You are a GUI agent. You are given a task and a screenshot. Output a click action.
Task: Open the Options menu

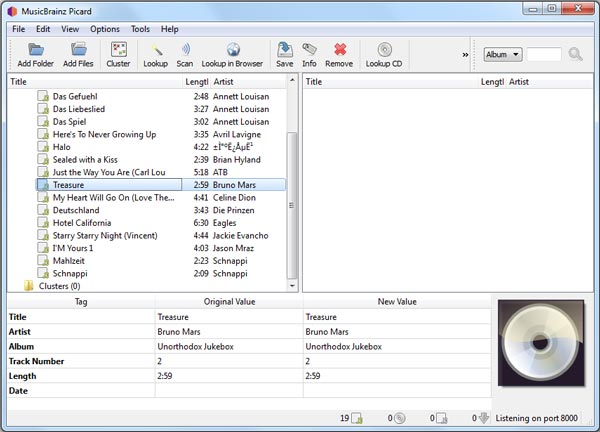[105, 29]
